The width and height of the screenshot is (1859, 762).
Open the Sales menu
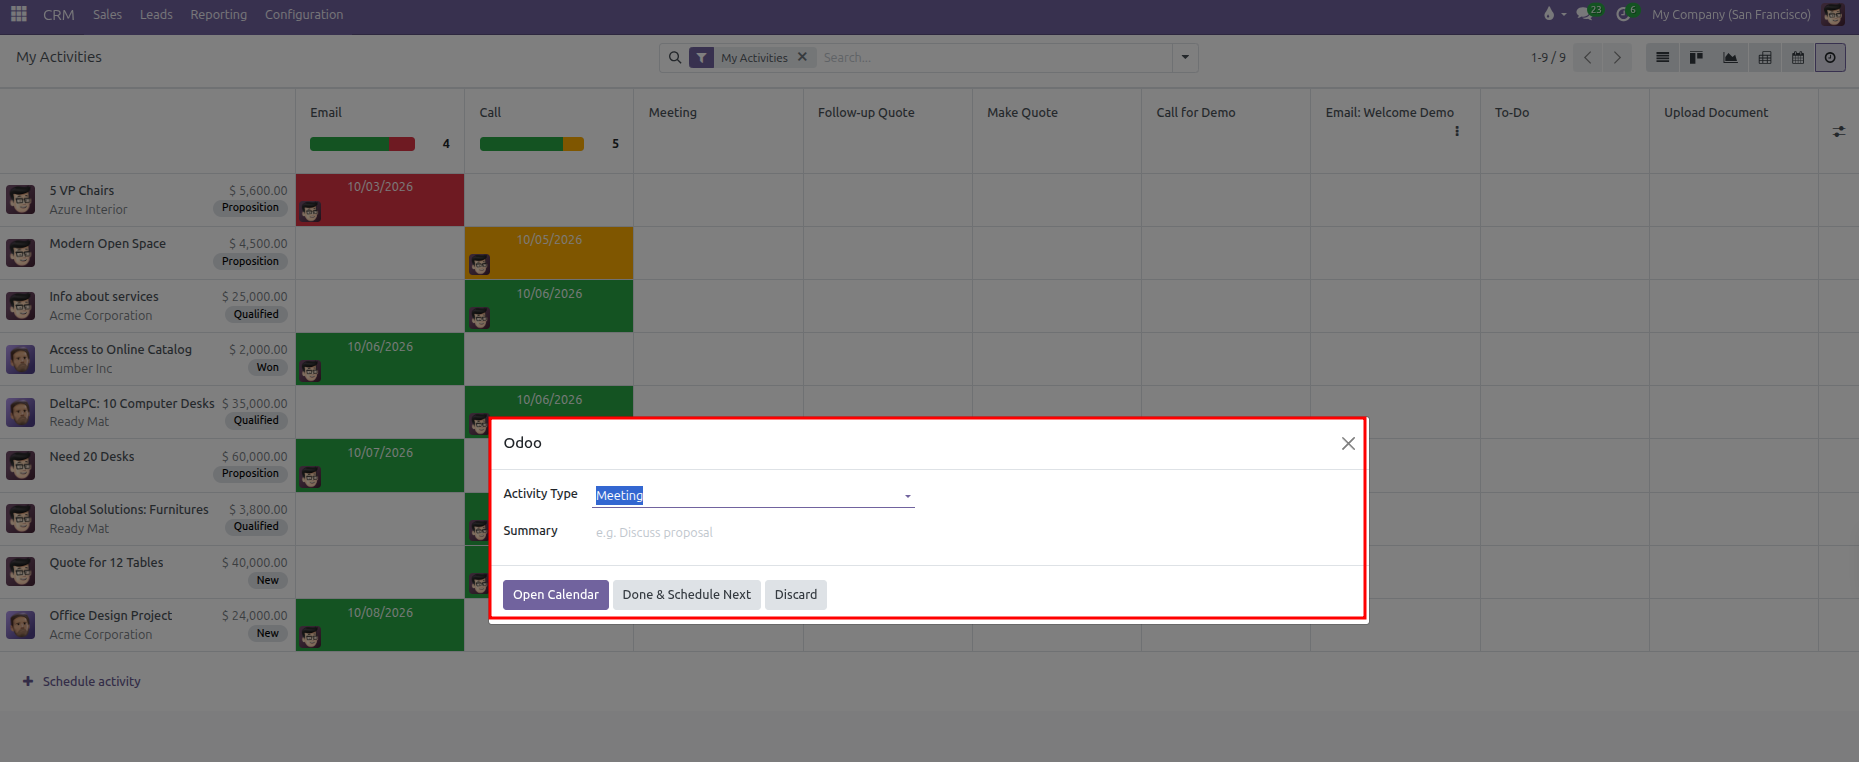pyautogui.click(x=107, y=14)
